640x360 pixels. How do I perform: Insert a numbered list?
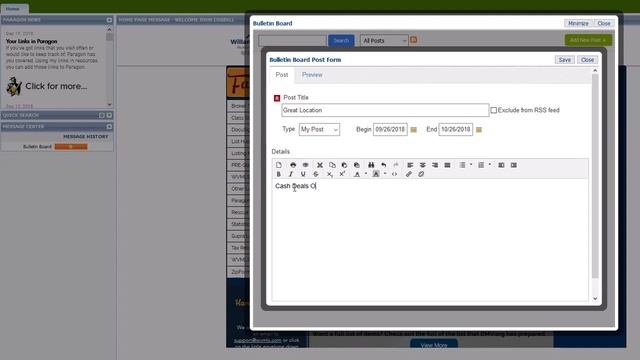(481, 165)
